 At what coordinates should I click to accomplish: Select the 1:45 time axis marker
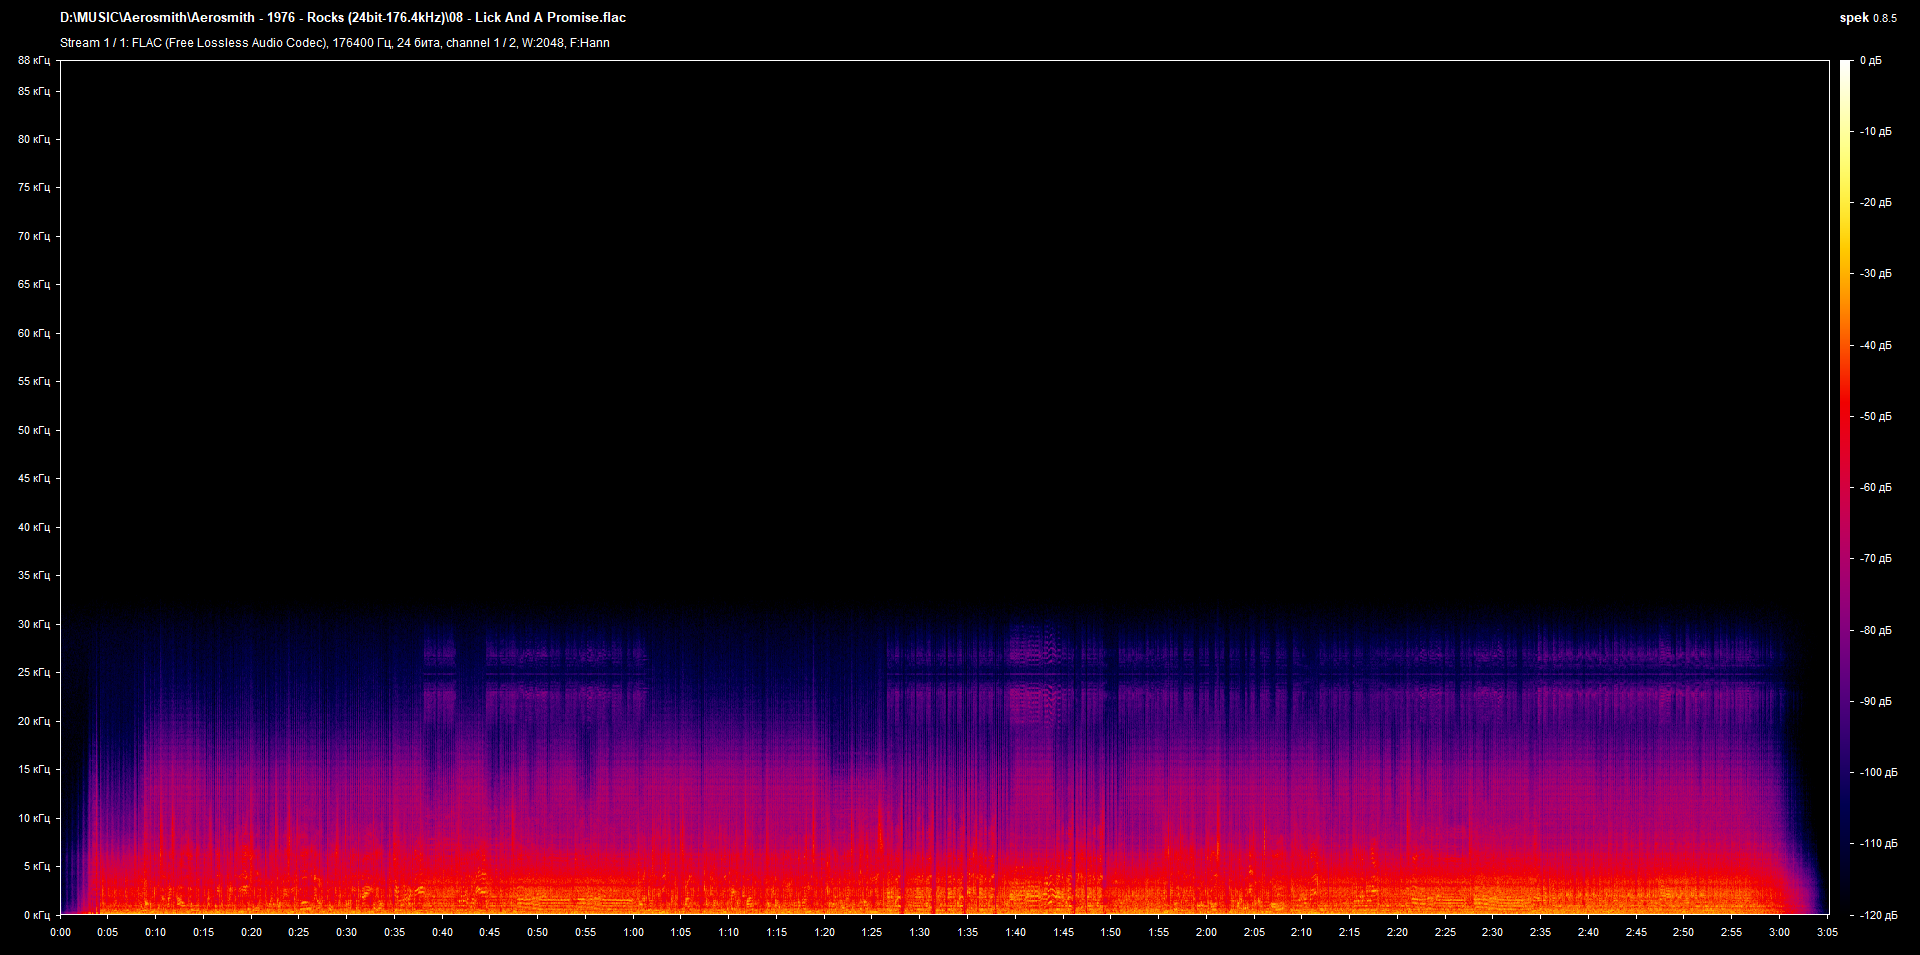1063,932
